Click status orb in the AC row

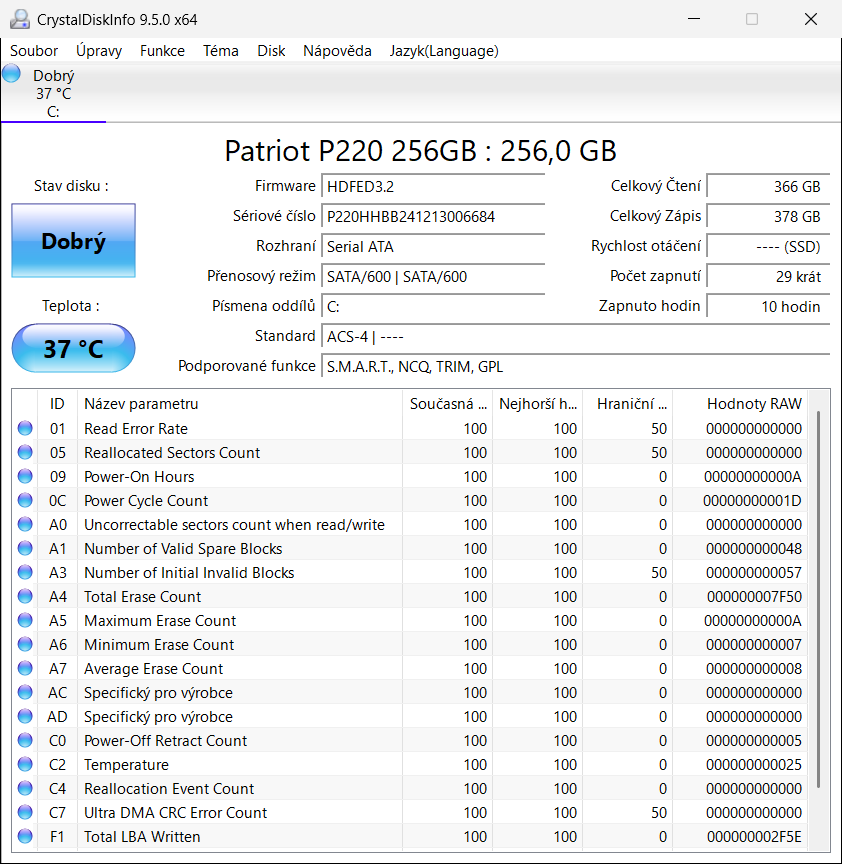[x=25, y=692]
